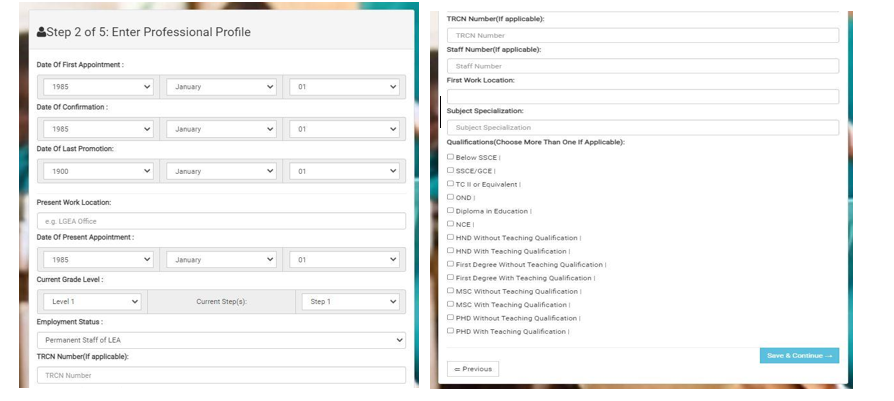The width and height of the screenshot is (894, 401).
Task: Open the Employment Status dropdown
Action: coord(221,340)
